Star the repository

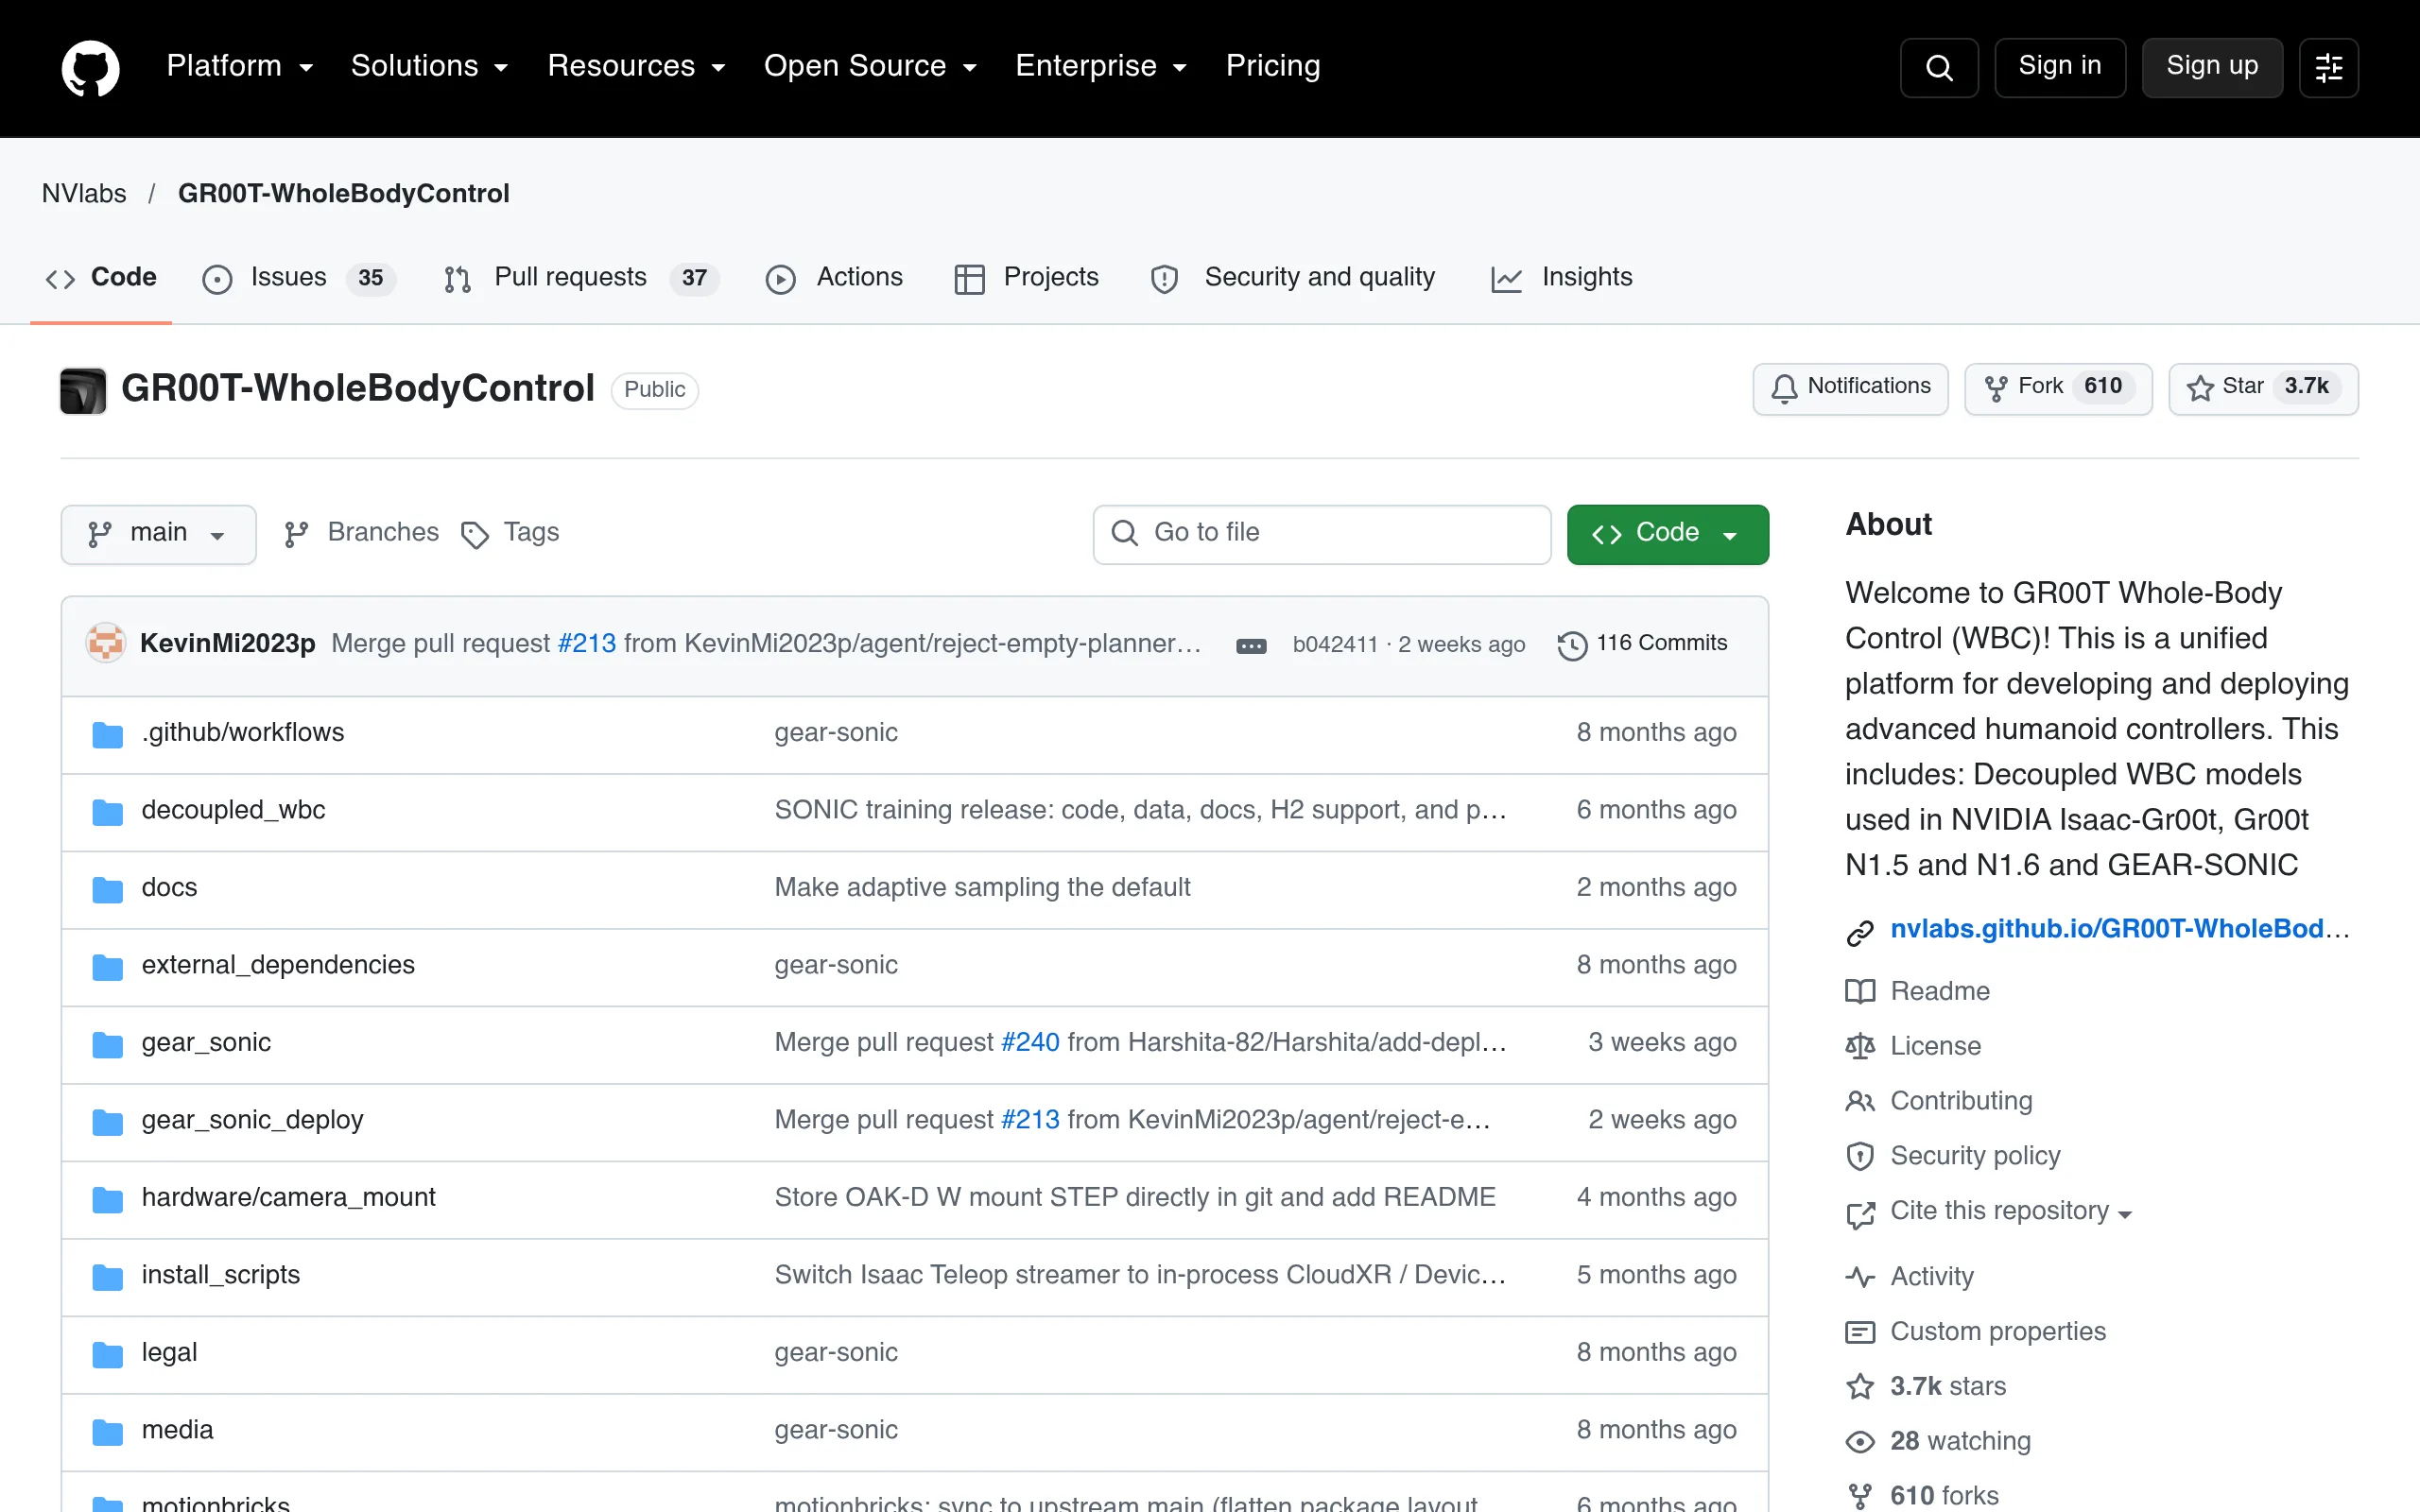click(2263, 388)
